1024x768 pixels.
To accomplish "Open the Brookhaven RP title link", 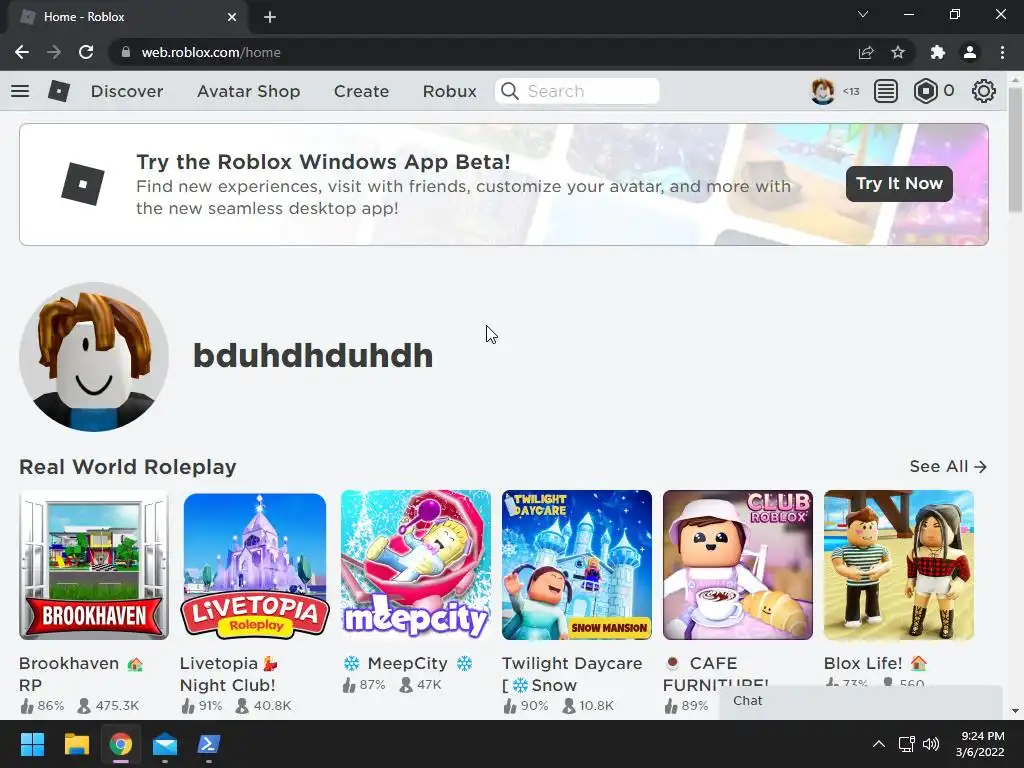I will click(x=81, y=674).
